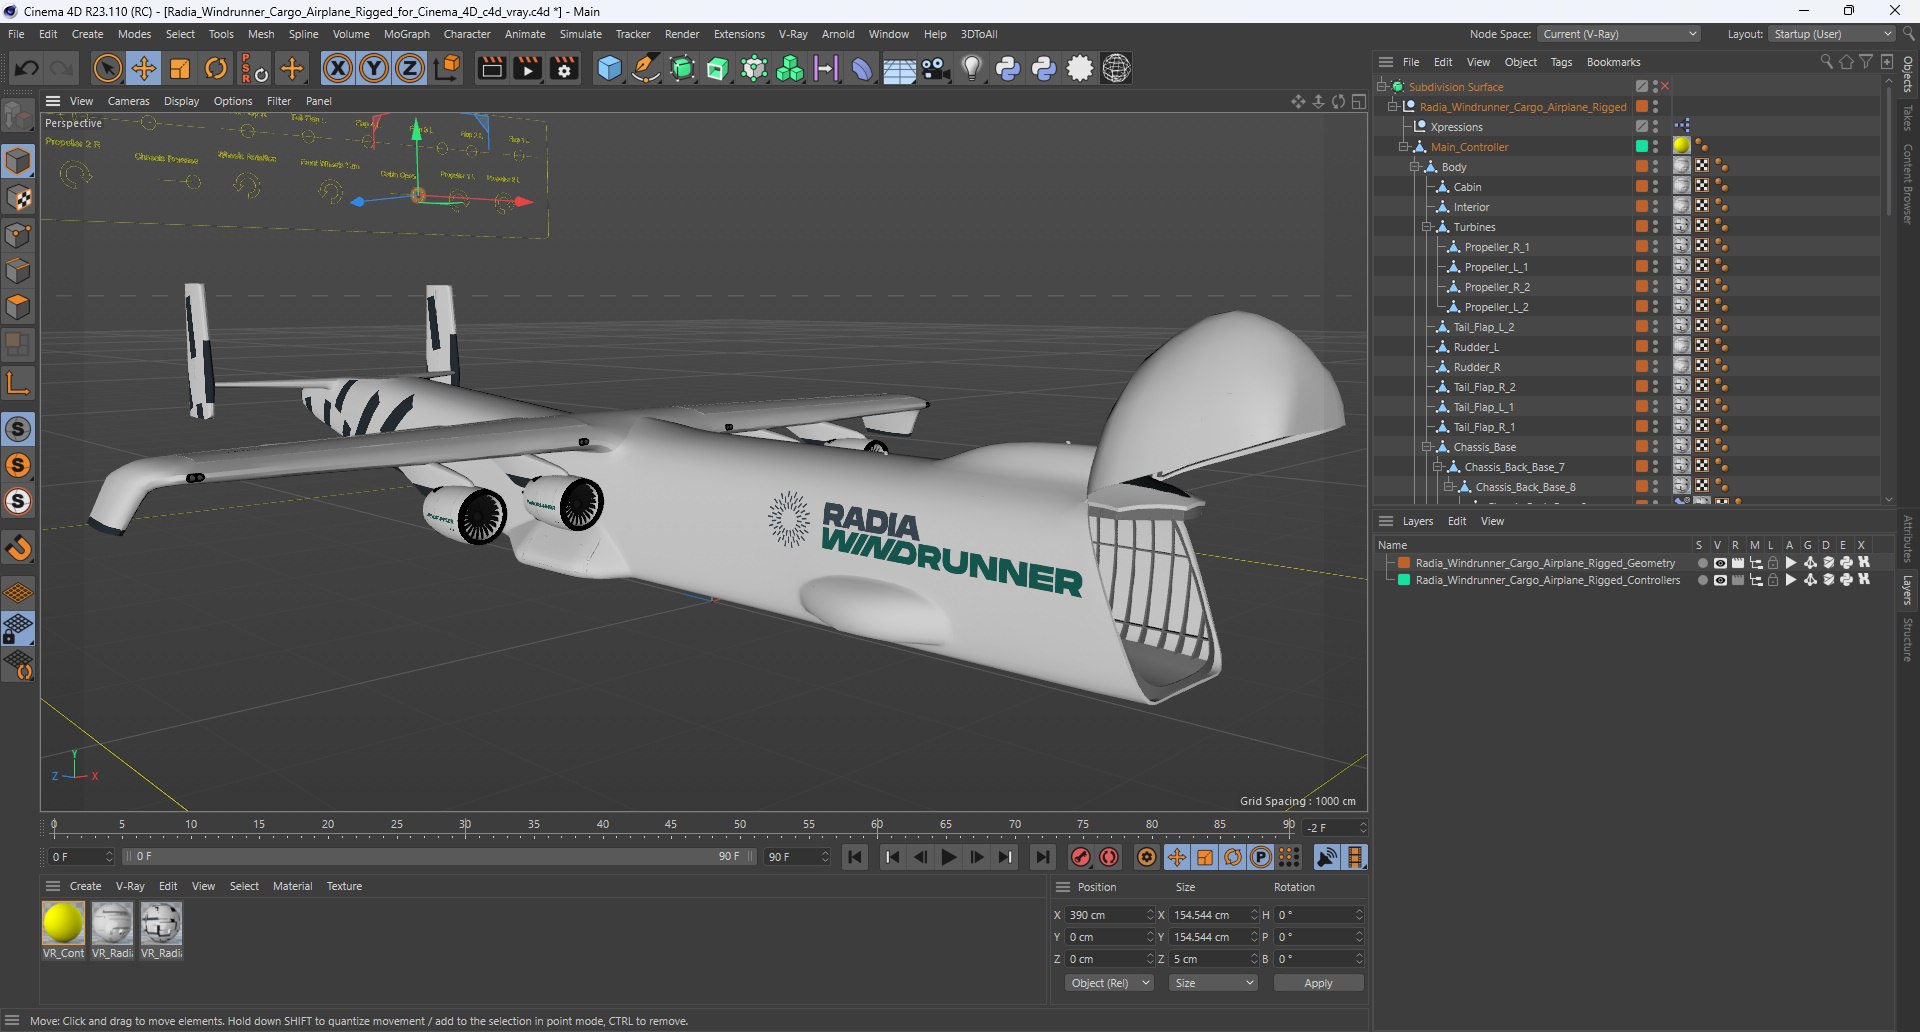Activate the Move tool
The image size is (1920, 1032).
(x=144, y=68)
